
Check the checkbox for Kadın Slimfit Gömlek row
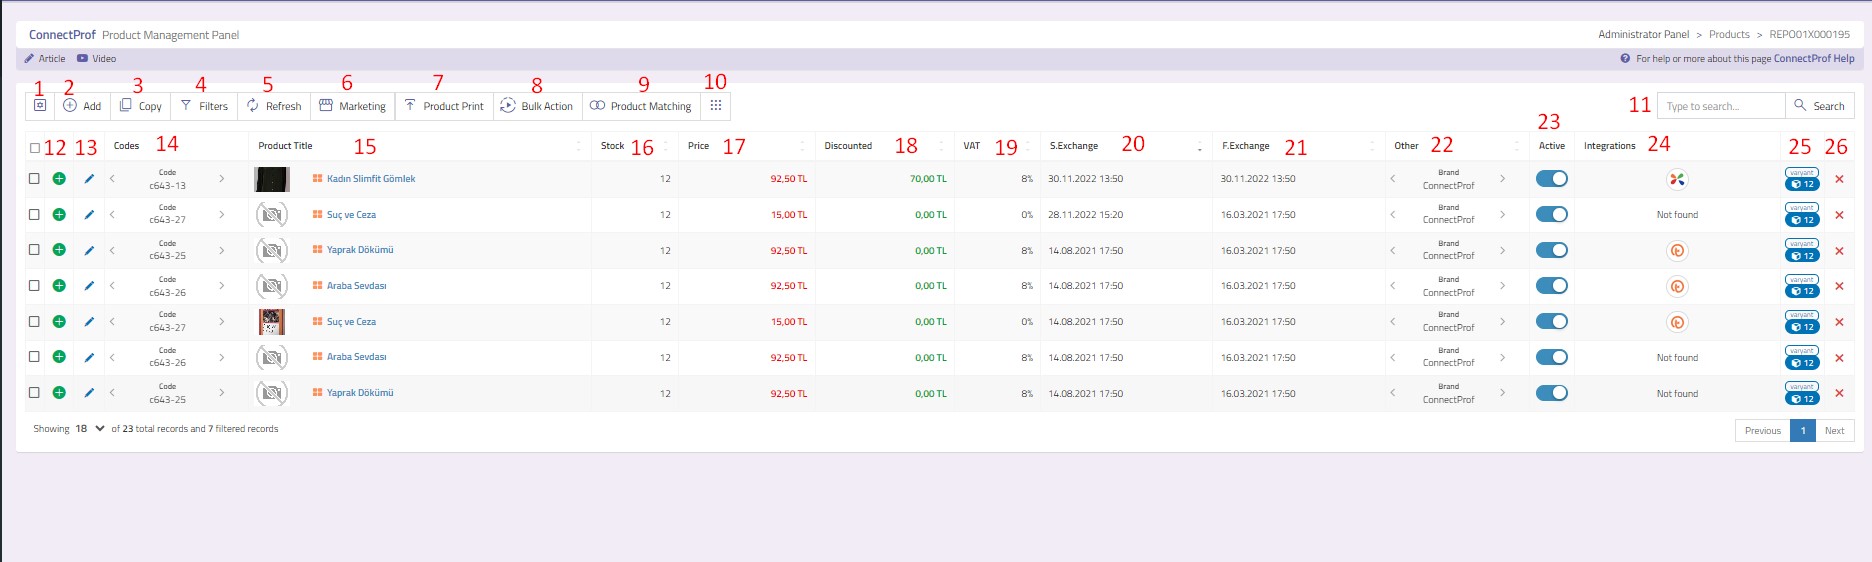coord(35,179)
